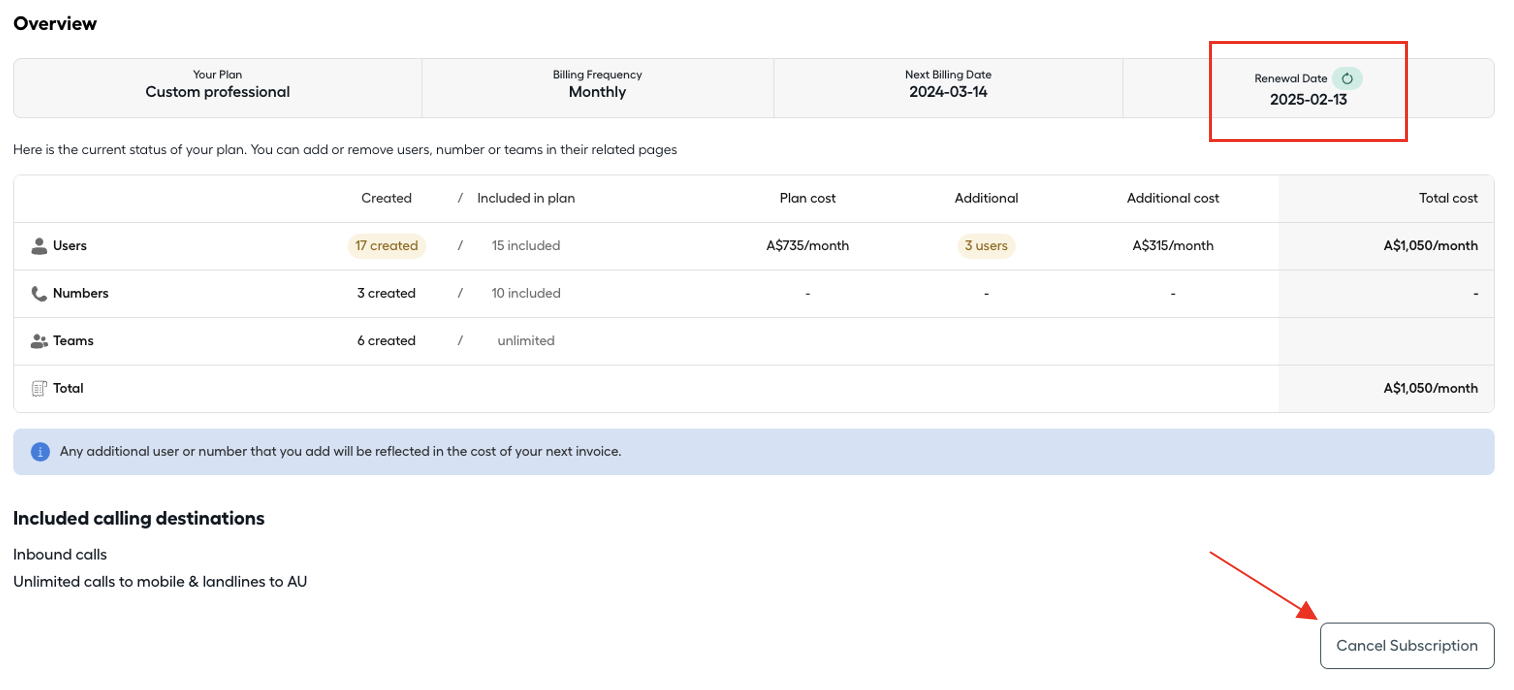Click the 'Next Billing Date' label
Viewport: 1514px width, 690px height.
pos(948,74)
